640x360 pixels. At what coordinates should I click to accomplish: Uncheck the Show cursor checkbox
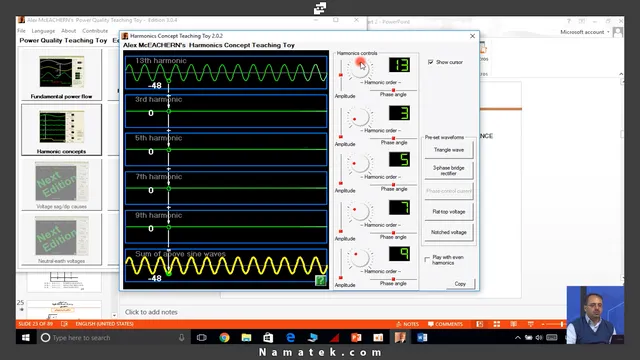pos(430,62)
